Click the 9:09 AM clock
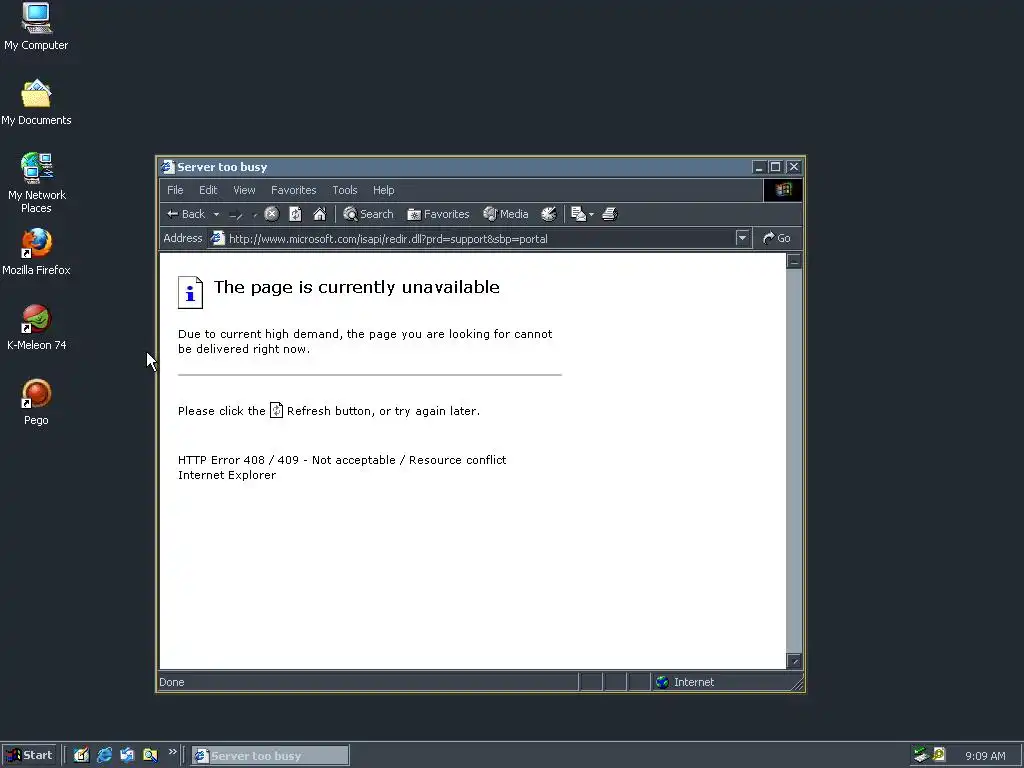 985,756
